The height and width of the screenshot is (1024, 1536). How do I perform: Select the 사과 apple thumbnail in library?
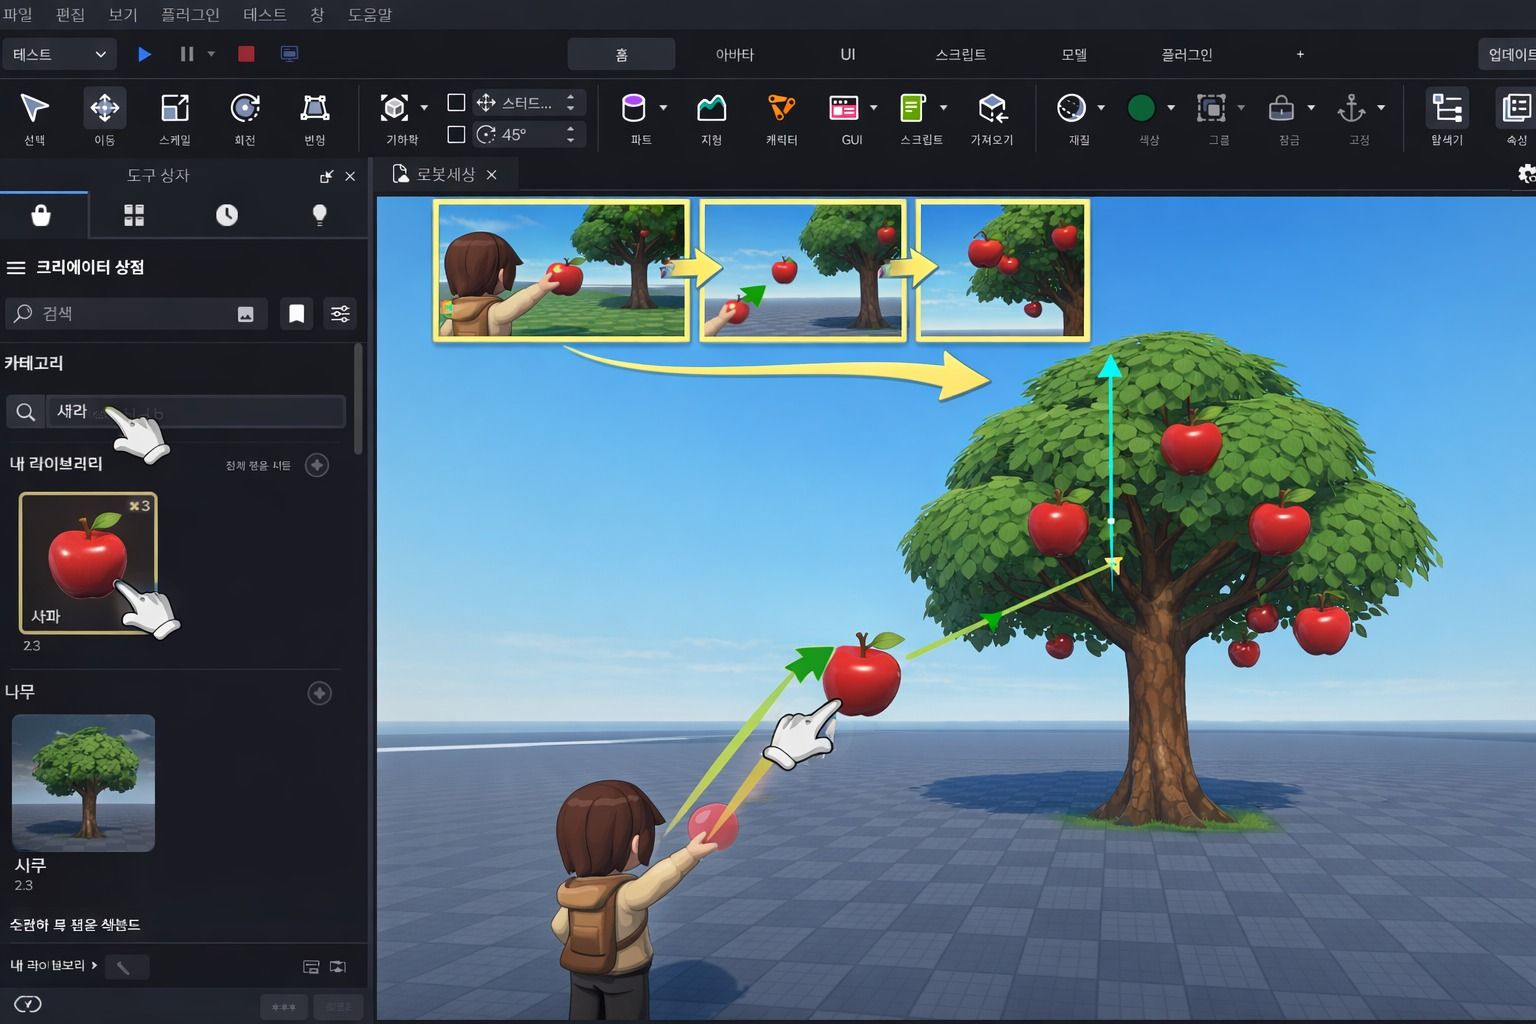[88, 562]
